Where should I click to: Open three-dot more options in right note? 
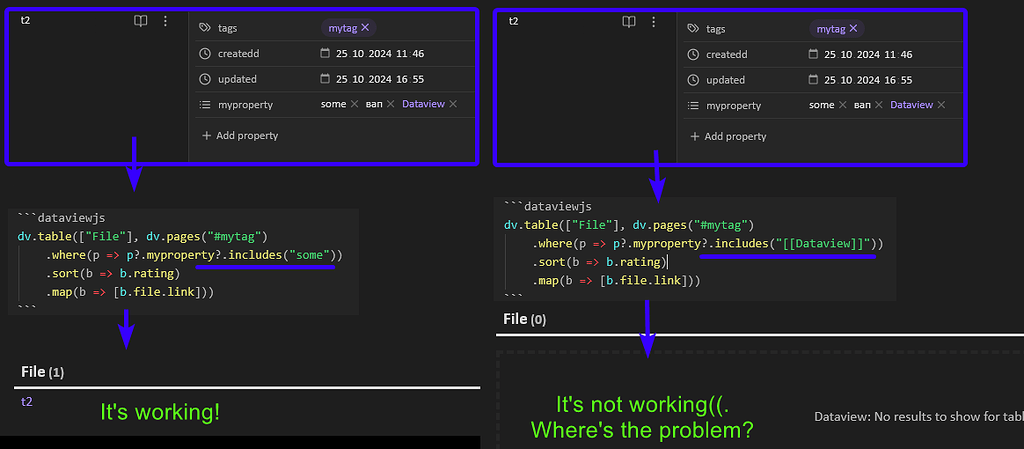coord(654,21)
